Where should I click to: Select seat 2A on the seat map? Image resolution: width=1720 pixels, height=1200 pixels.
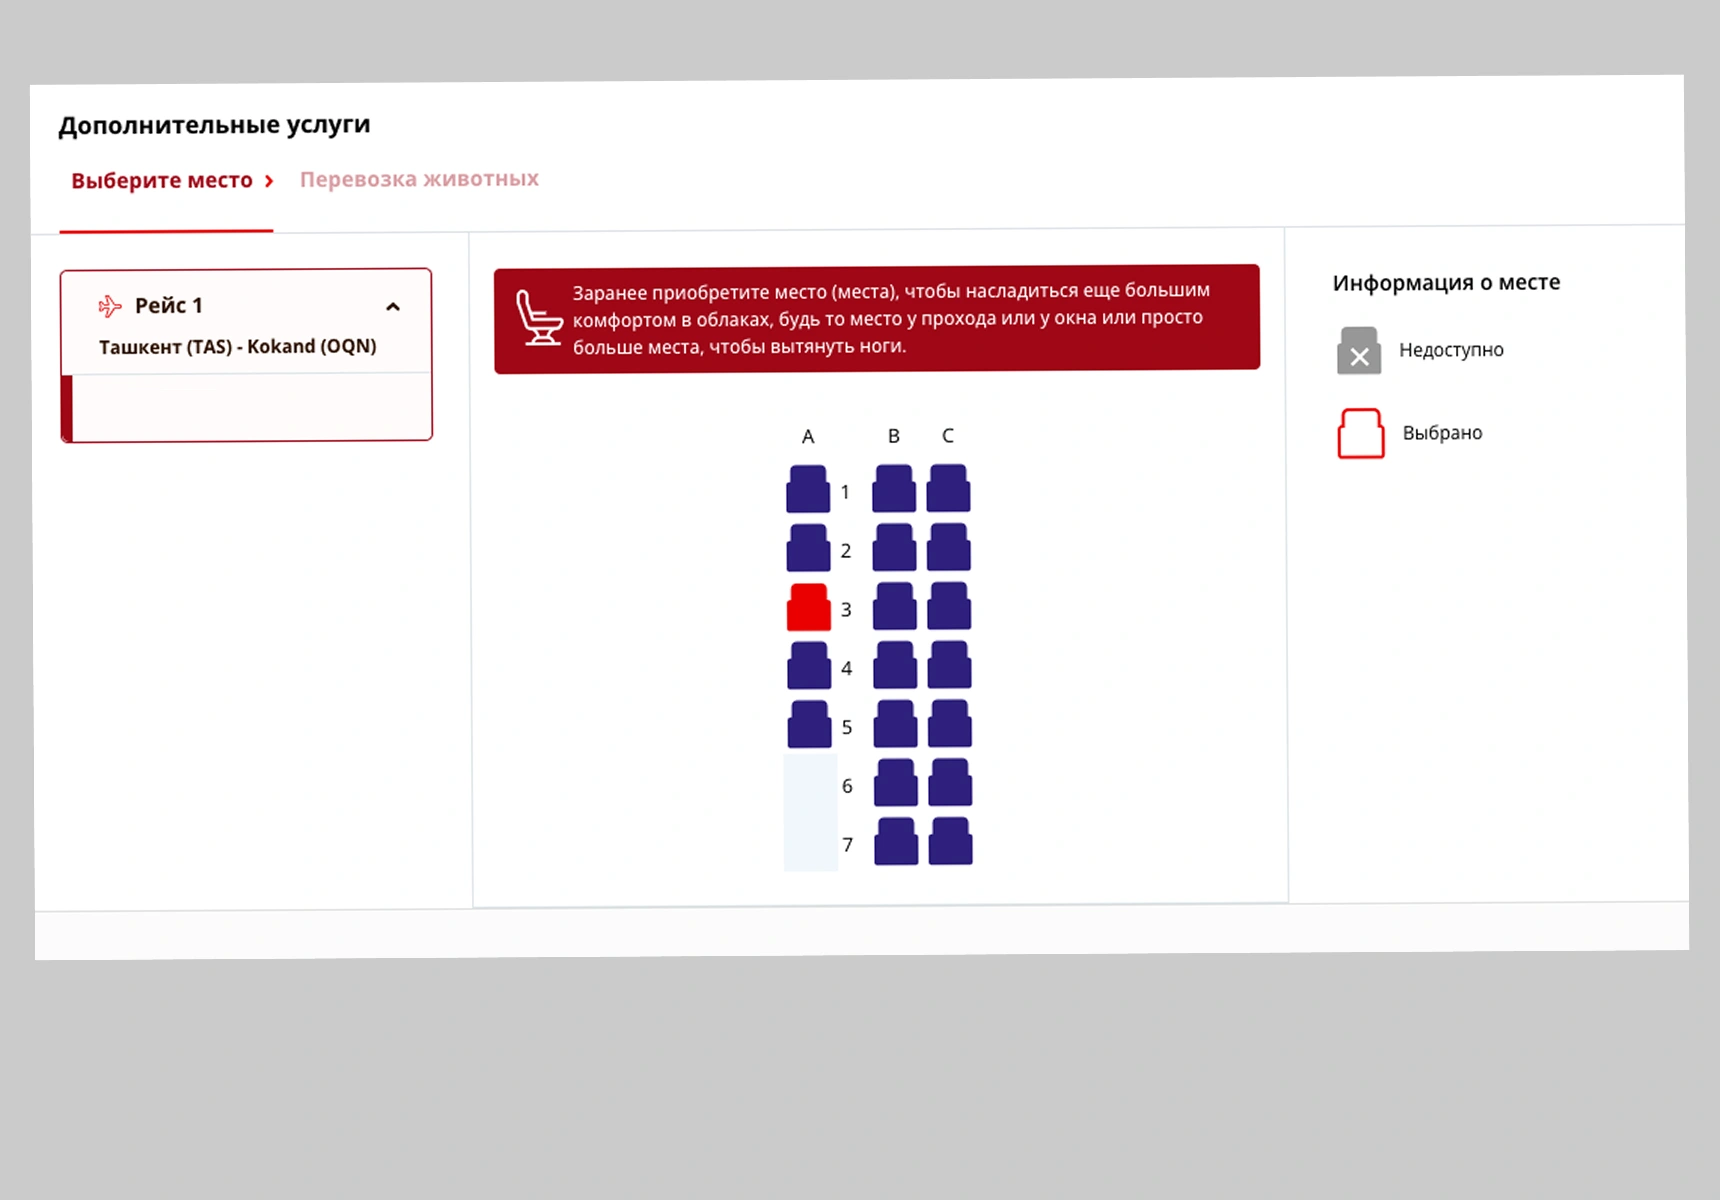[808, 548]
